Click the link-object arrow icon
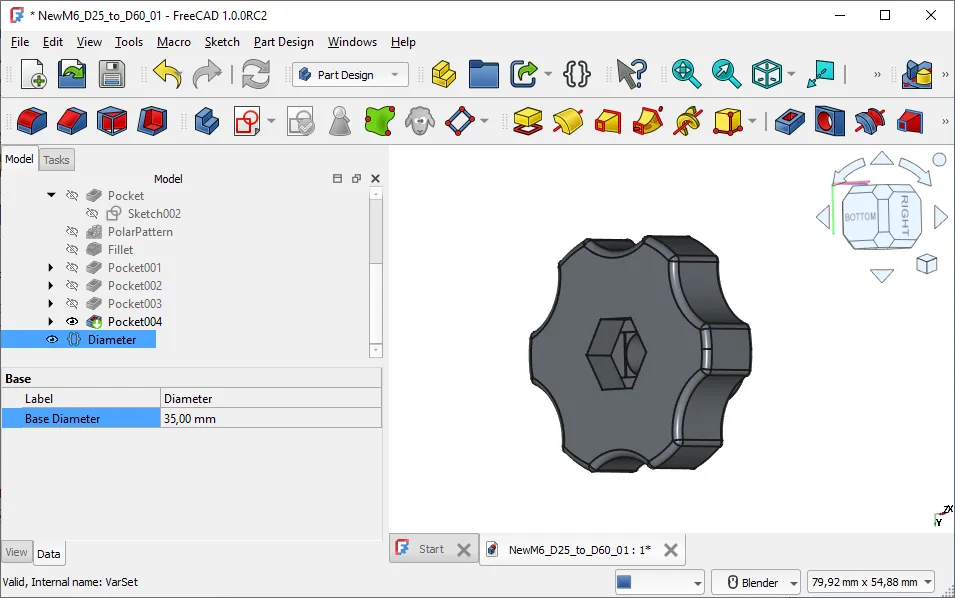 [524, 74]
